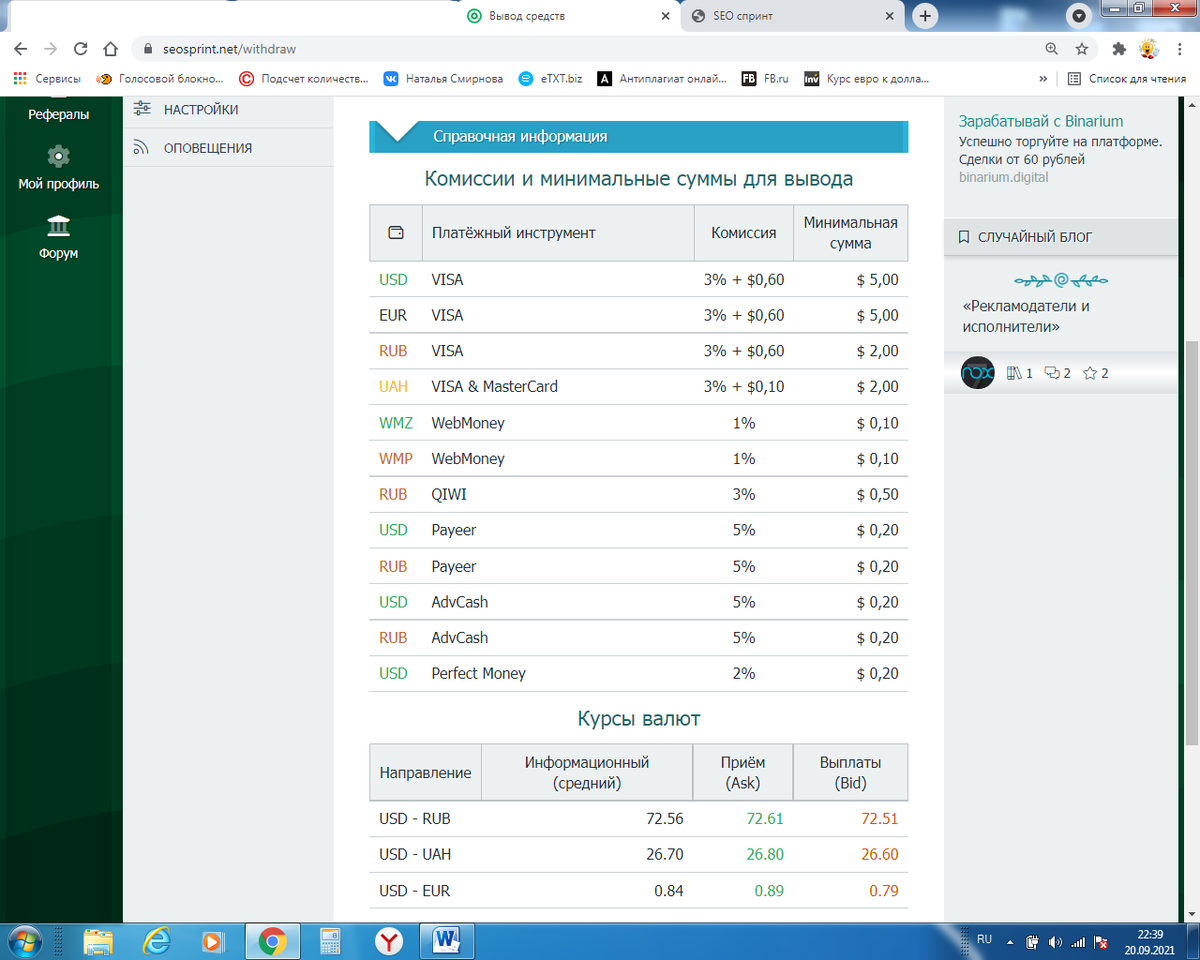
Task: Click the browser back arrow
Action: pos(21,48)
